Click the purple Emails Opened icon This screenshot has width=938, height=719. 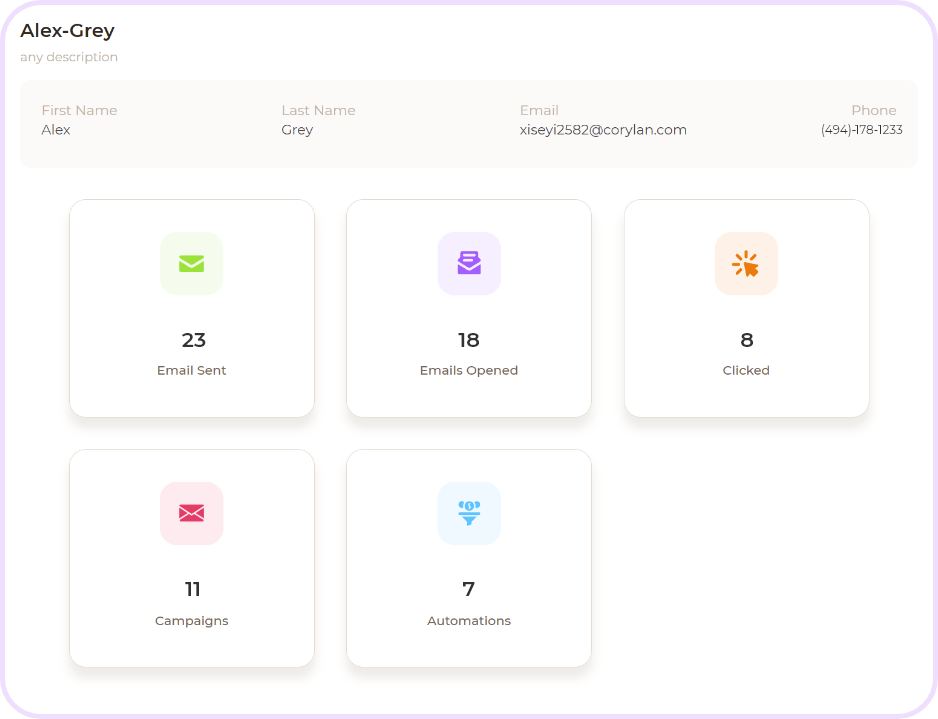pos(469,263)
